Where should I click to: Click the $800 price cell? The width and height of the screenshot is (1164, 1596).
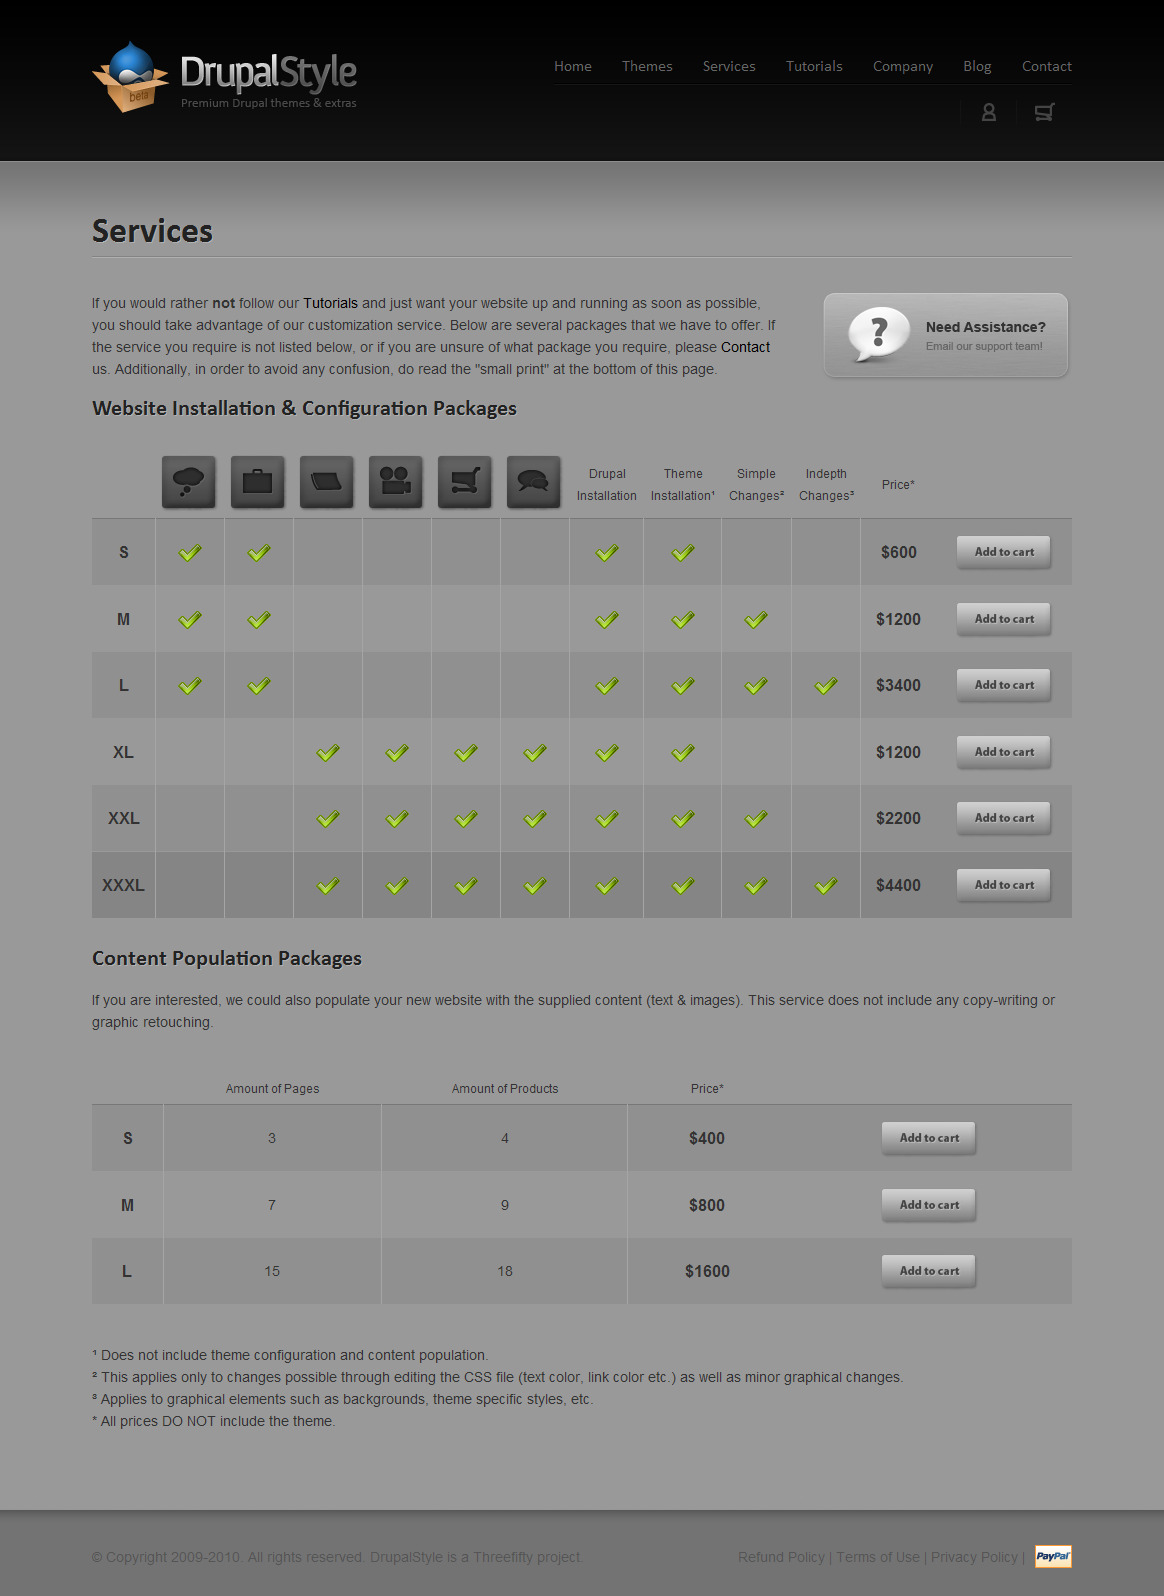click(x=707, y=1205)
